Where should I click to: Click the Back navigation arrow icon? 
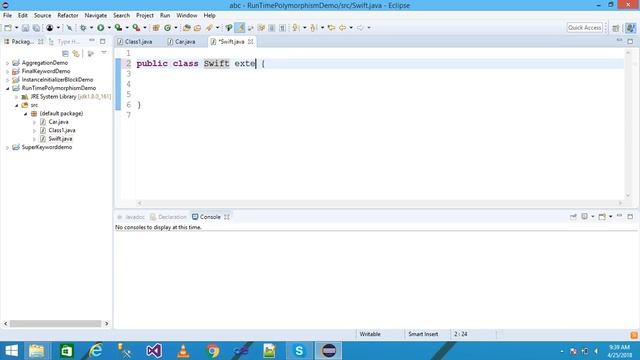click(x=342, y=28)
